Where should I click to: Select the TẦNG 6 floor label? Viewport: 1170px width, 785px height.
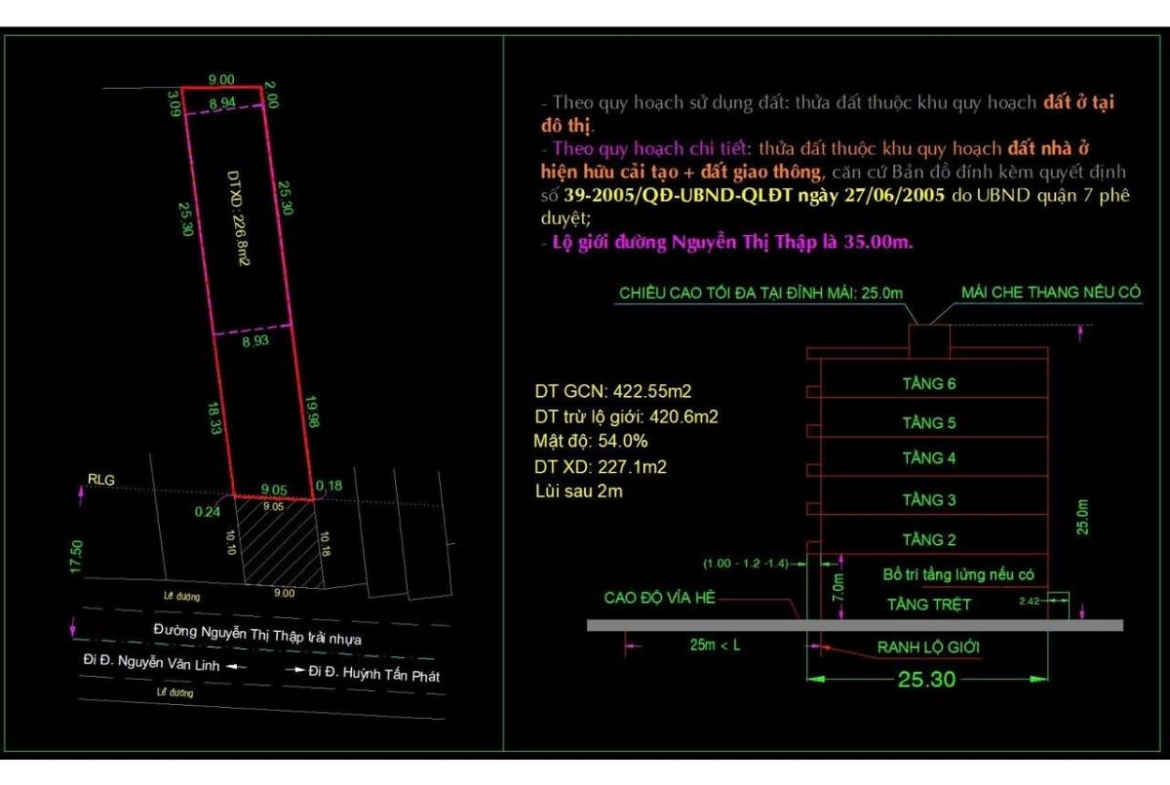(929, 383)
